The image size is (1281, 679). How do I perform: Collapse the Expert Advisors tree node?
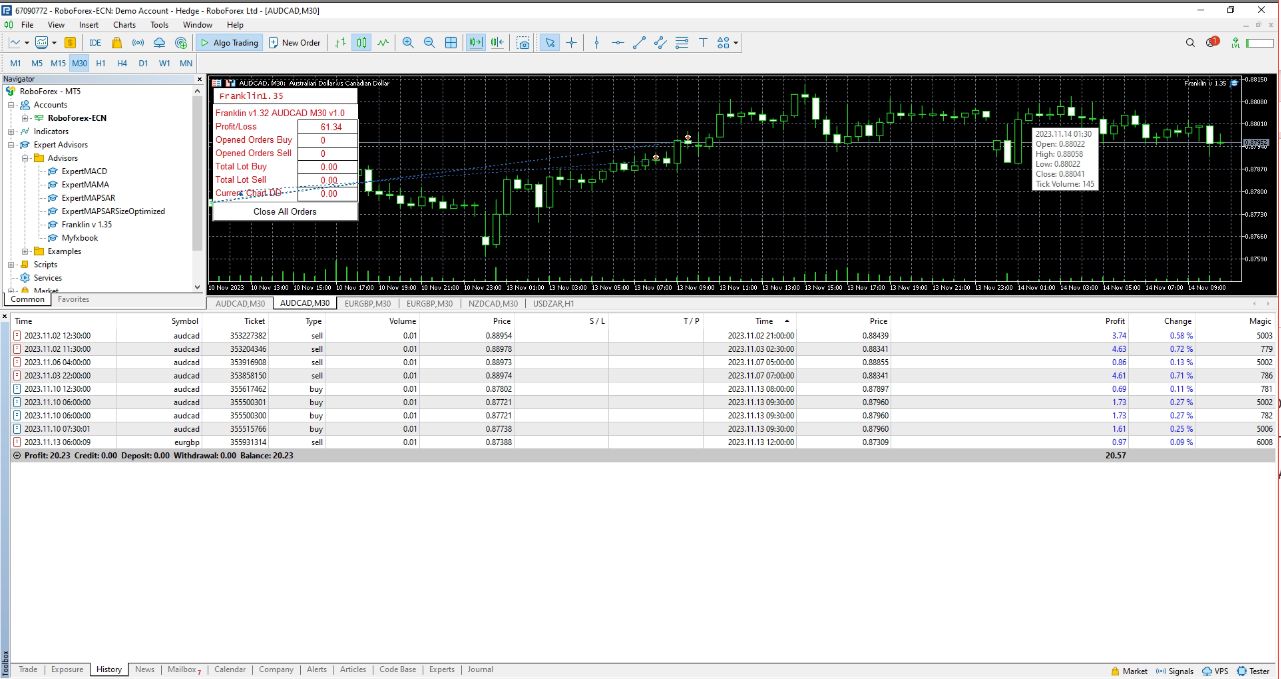pos(11,145)
